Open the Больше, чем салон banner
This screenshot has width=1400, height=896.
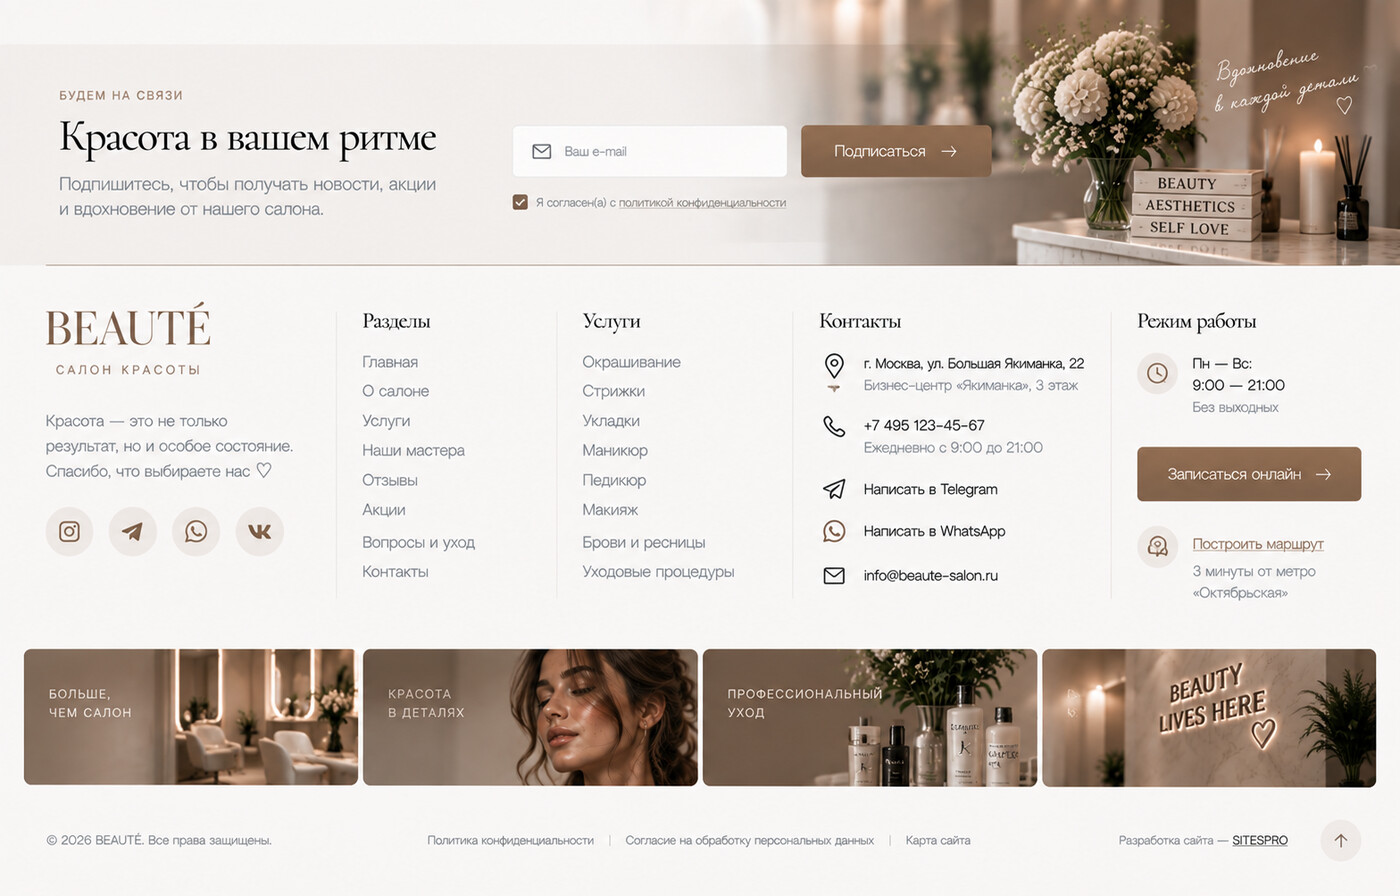(x=191, y=717)
